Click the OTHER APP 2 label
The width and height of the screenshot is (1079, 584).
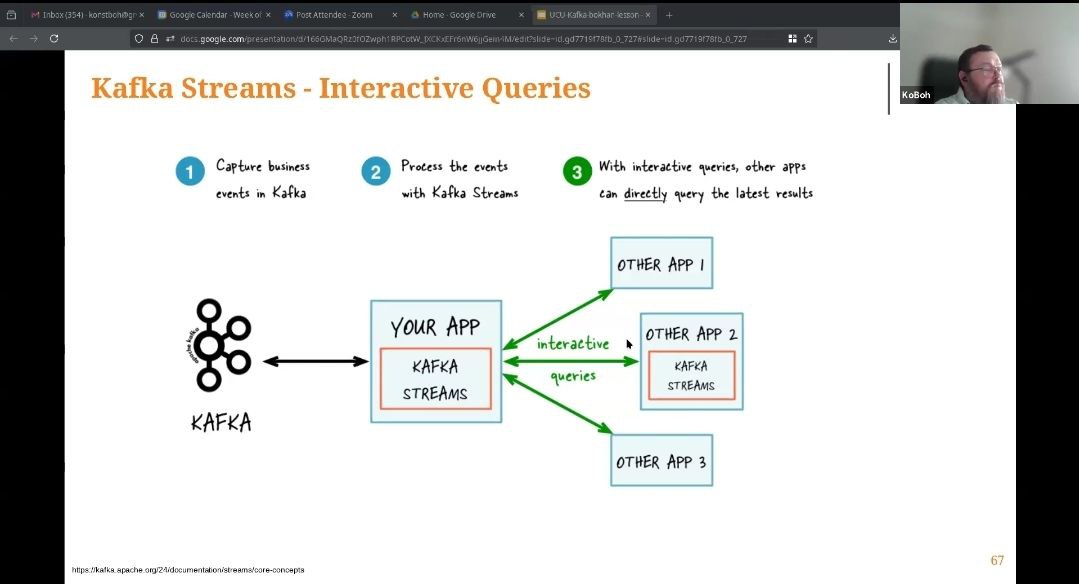click(x=691, y=334)
